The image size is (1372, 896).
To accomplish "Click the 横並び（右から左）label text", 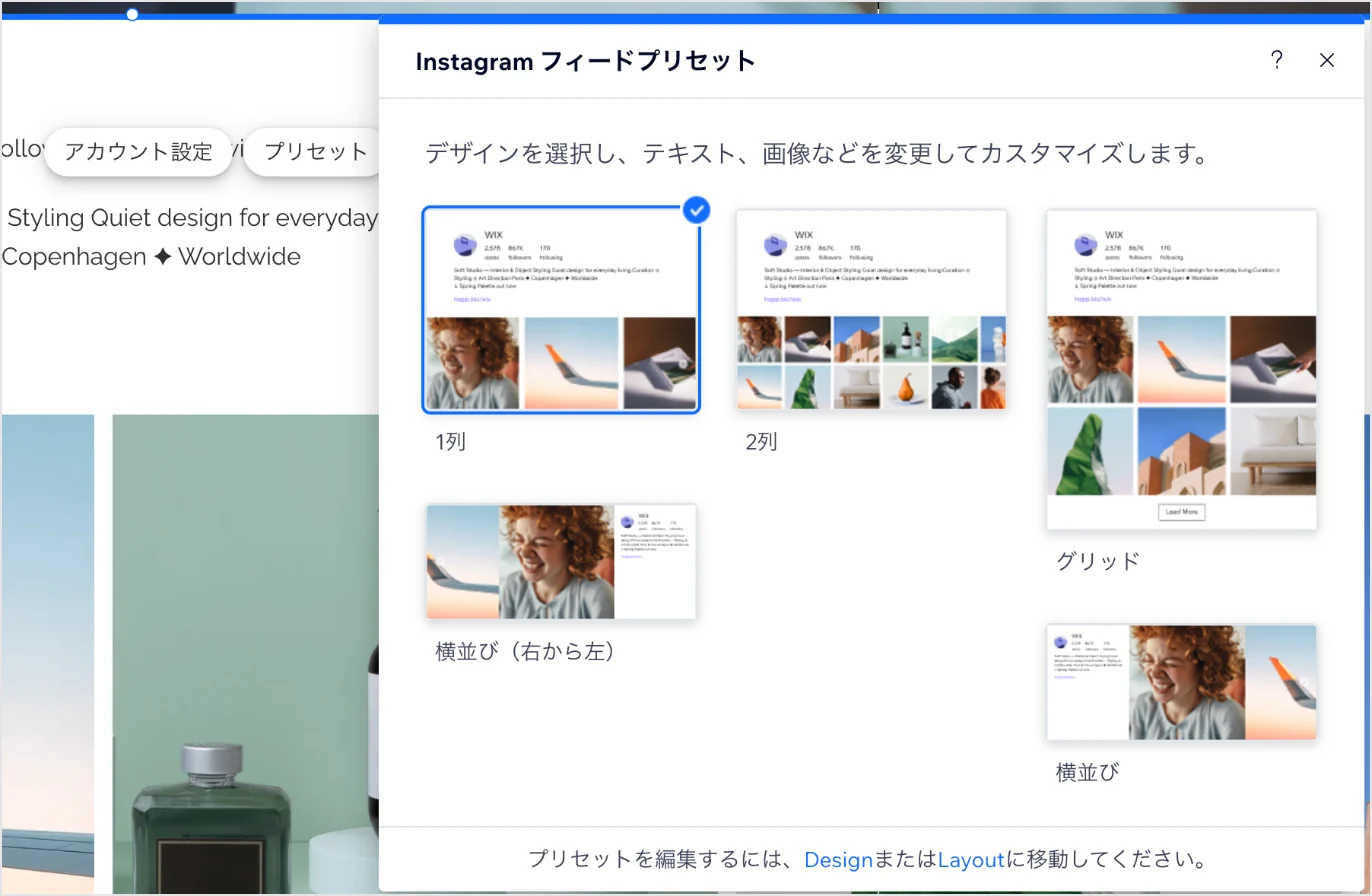I will click(x=525, y=652).
